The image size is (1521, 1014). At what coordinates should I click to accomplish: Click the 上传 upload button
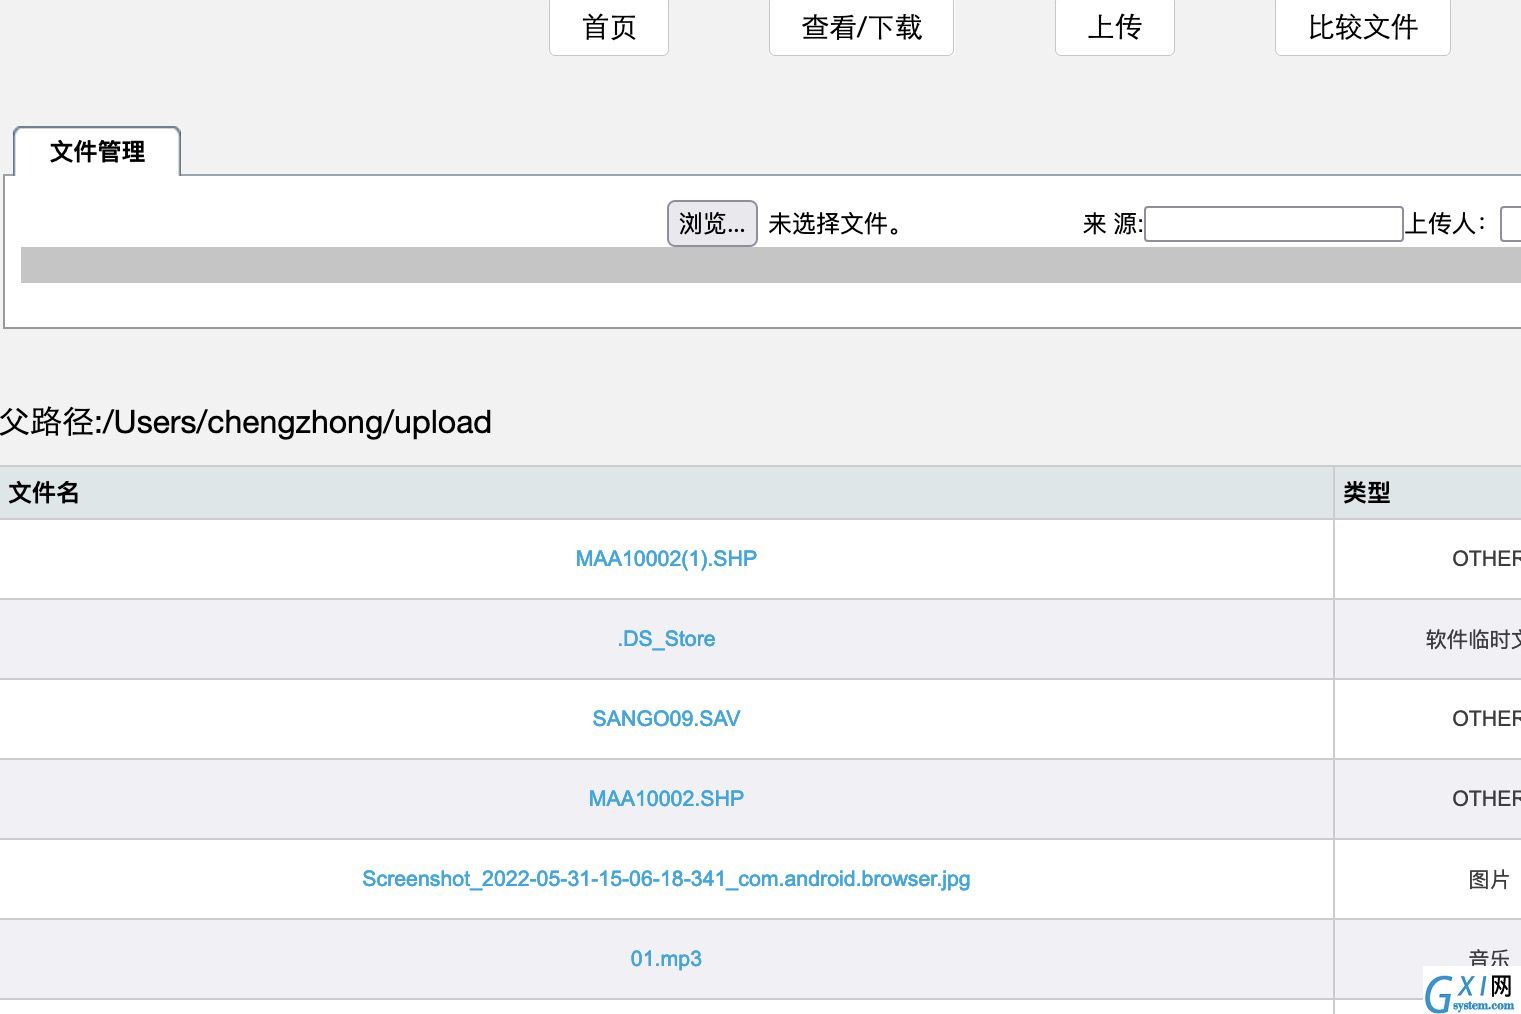1115,27
